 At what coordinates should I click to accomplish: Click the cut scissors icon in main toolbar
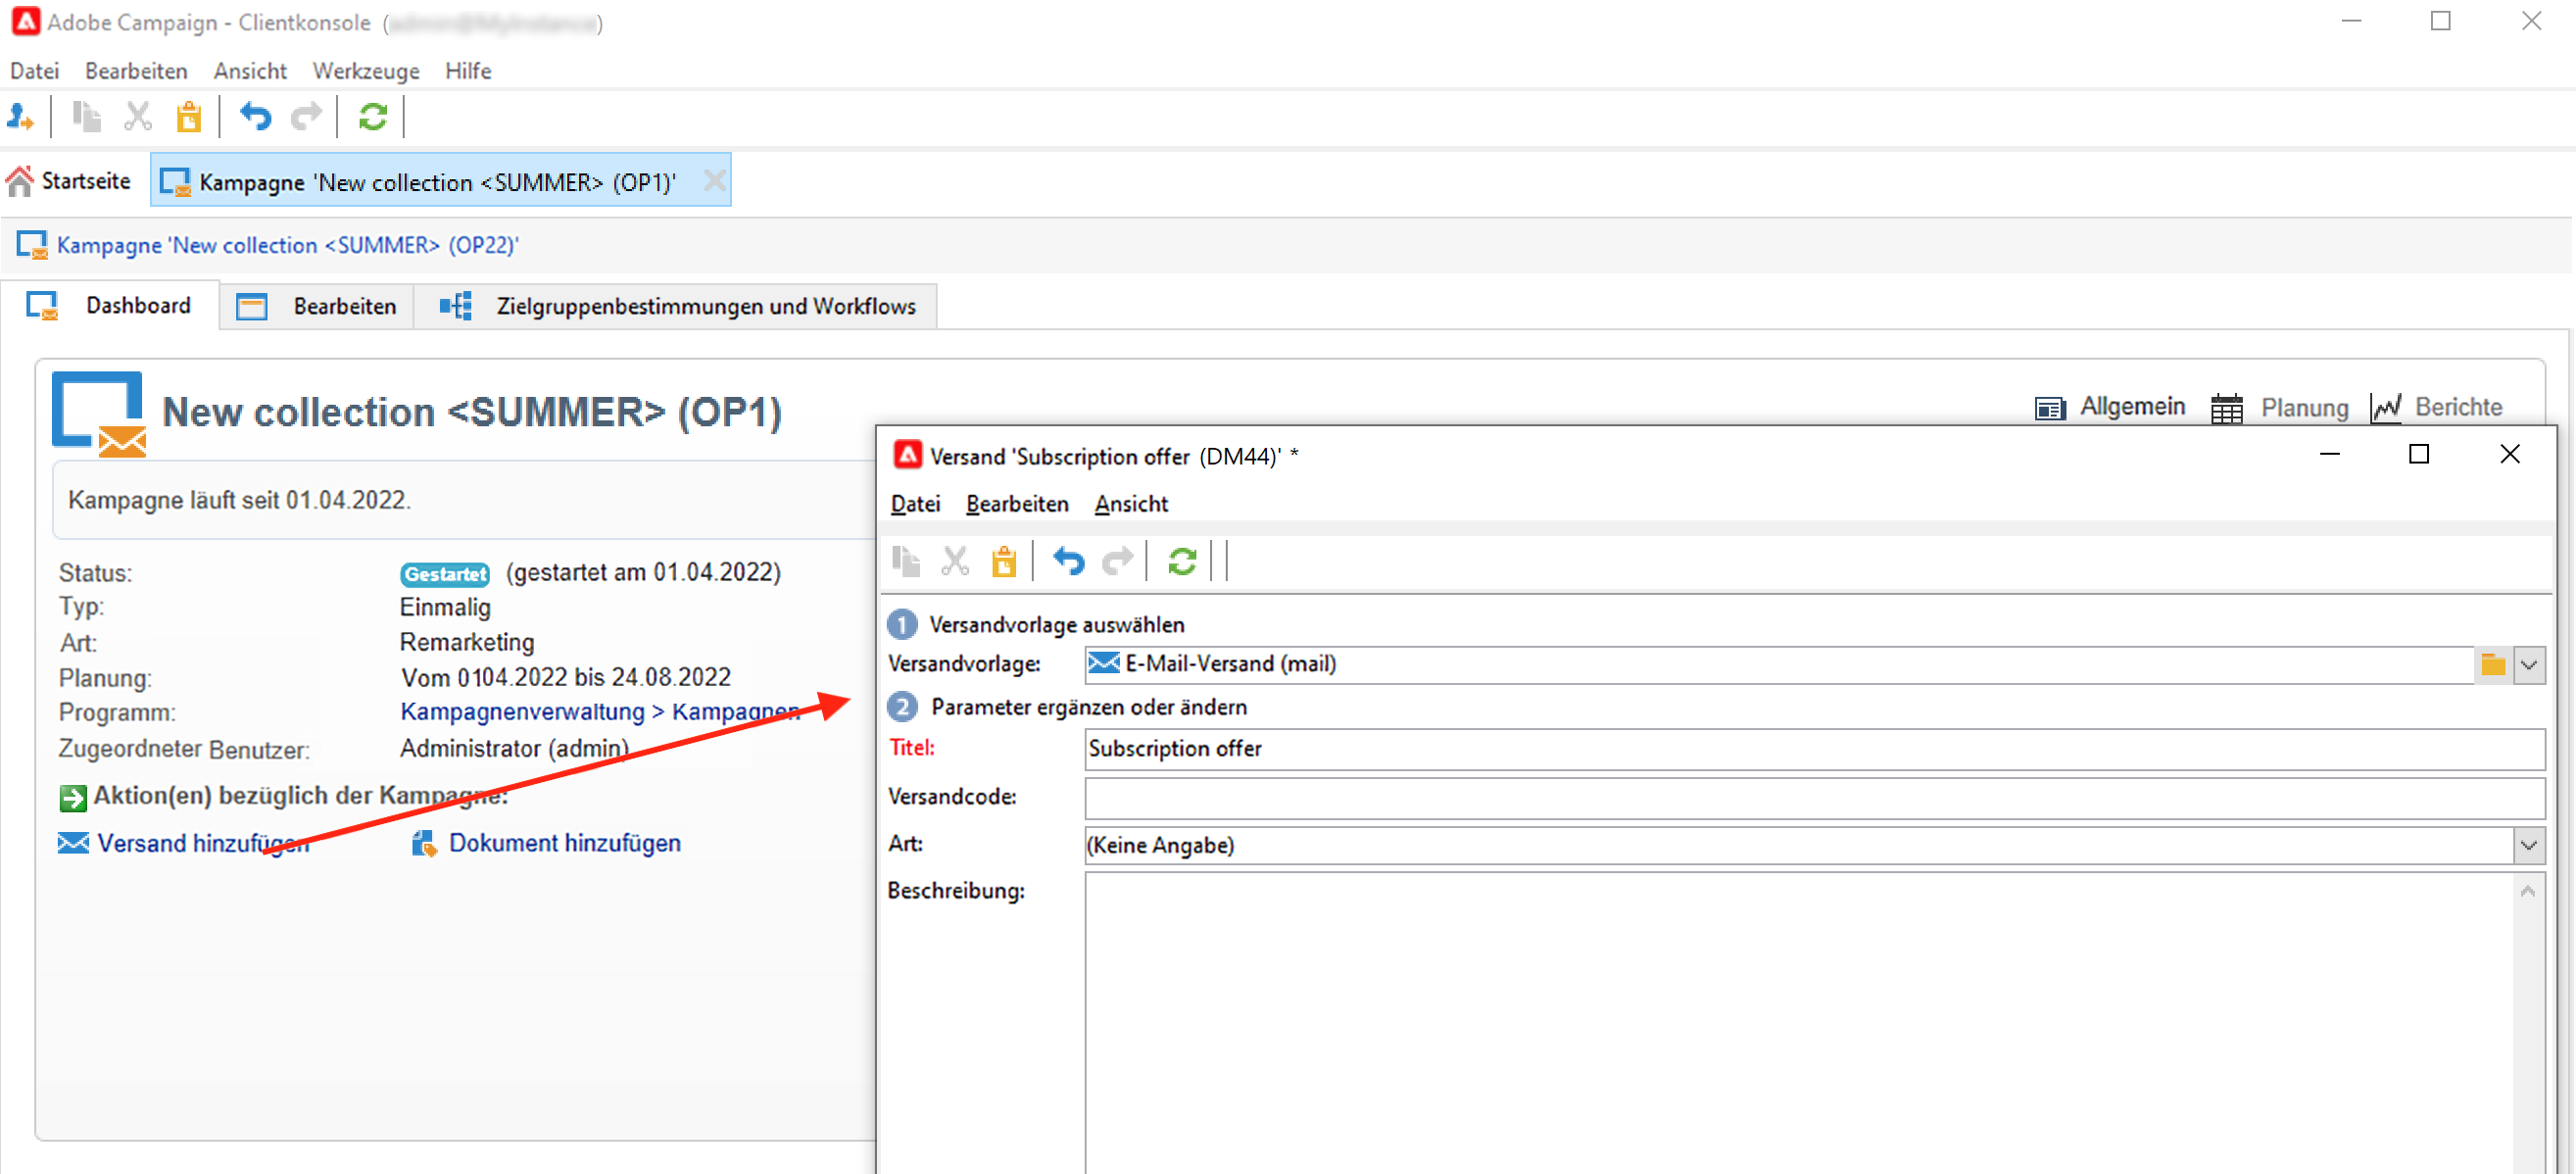(x=137, y=117)
